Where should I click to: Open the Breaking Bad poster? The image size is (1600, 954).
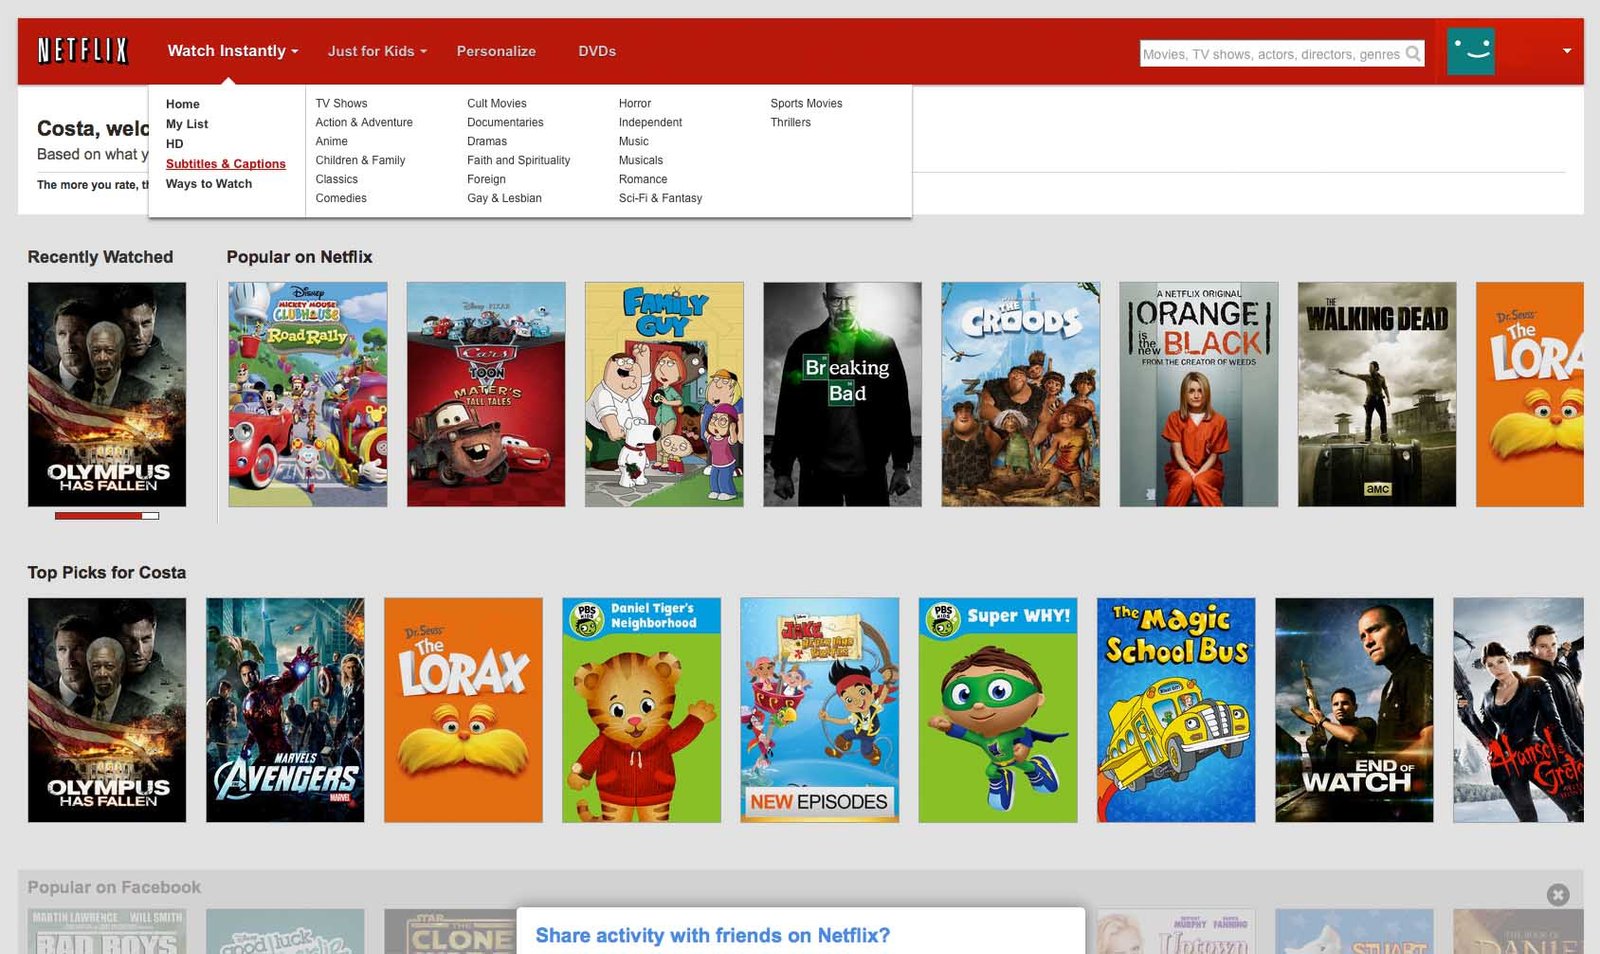pyautogui.click(x=842, y=394)
